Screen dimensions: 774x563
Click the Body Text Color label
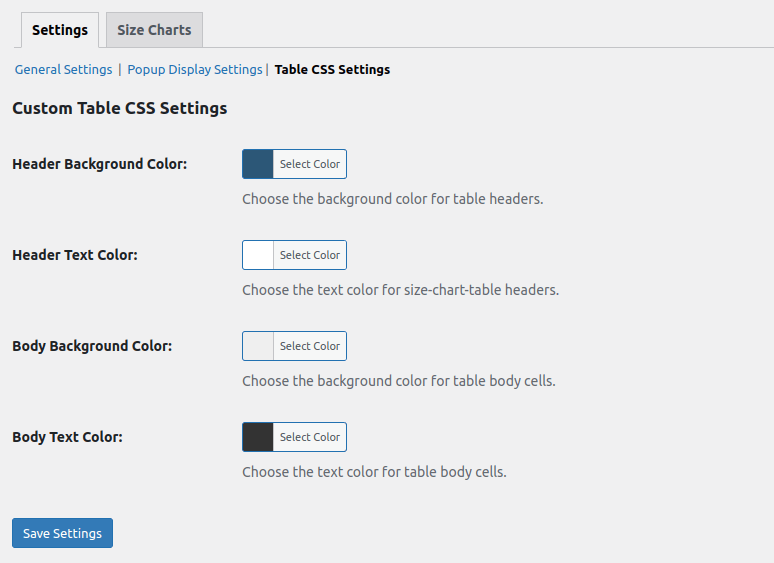pos(67,437)
